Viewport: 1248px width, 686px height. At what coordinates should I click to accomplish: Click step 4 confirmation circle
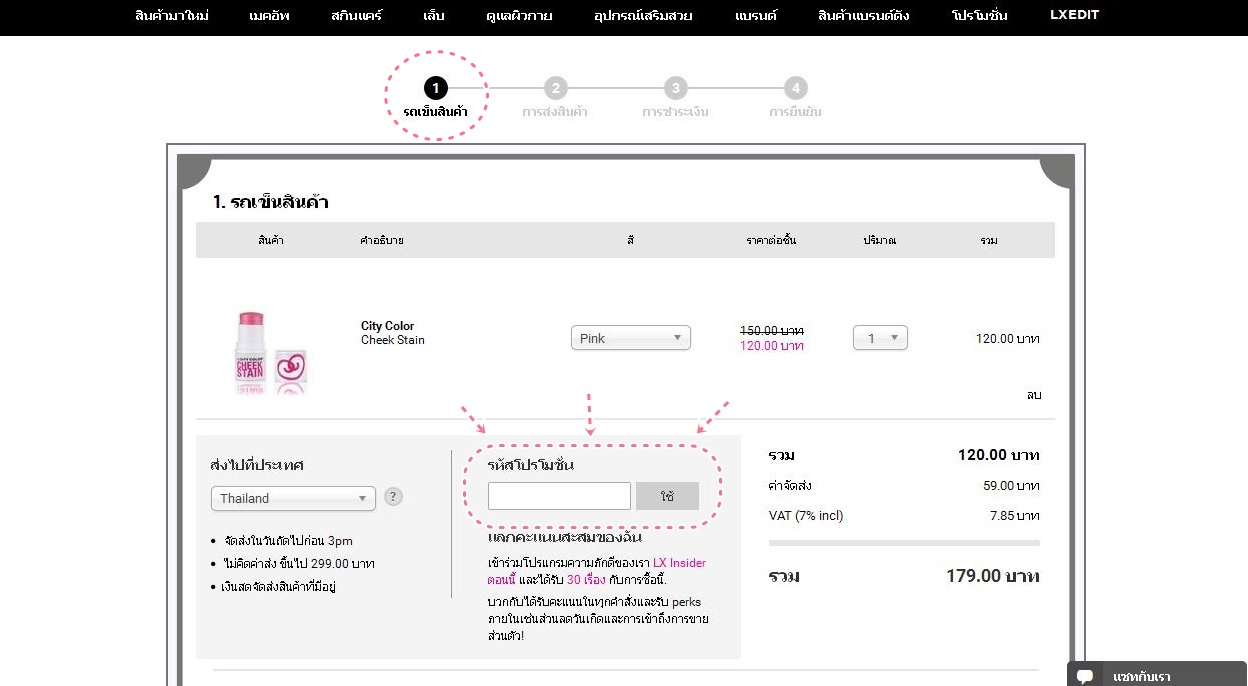[x=795, y=88]
